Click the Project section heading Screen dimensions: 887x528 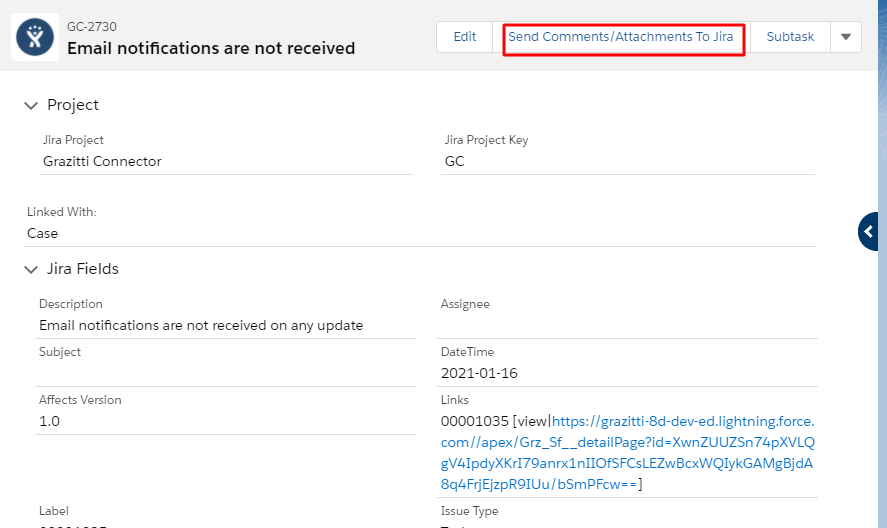click(73, 105)
